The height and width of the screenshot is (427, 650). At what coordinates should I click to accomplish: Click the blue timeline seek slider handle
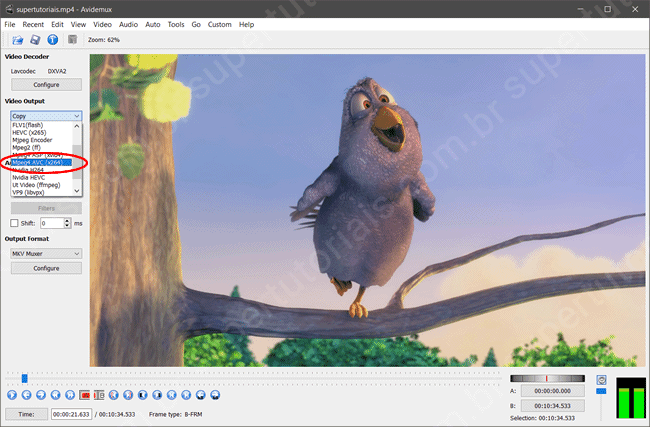click(x=24, y=378)
